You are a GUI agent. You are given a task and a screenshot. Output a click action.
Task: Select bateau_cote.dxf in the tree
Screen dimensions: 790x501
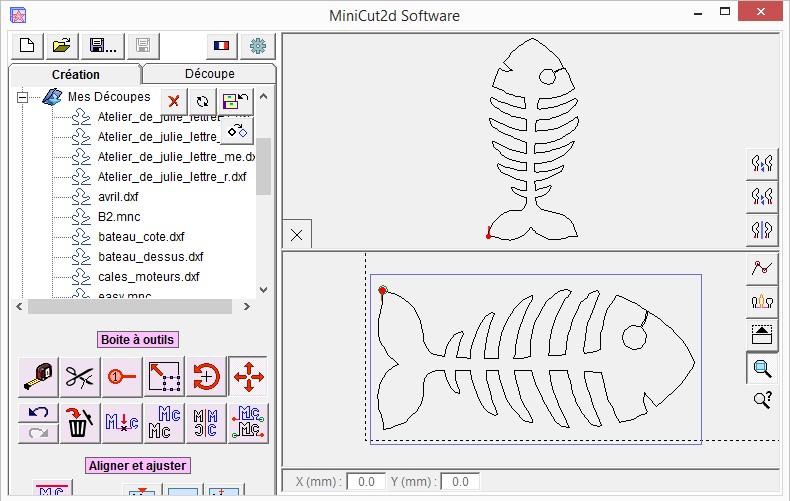pos(141,237)
